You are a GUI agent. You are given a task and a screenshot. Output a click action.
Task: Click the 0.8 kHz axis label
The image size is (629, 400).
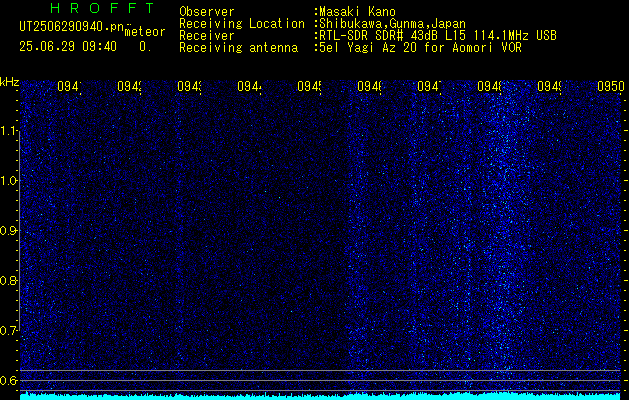(x=10, y=280)
